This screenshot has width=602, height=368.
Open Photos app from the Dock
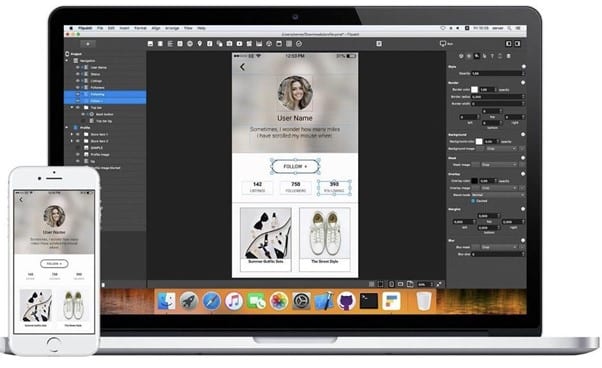click(279, 301)
